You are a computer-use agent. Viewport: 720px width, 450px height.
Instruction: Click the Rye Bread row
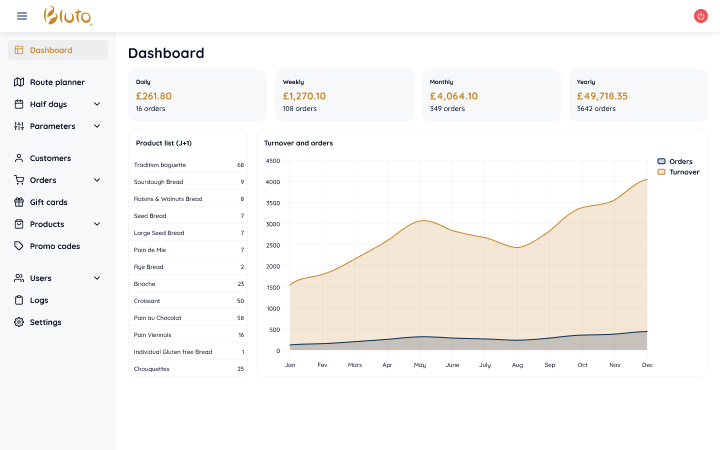(x=188, y=267)
